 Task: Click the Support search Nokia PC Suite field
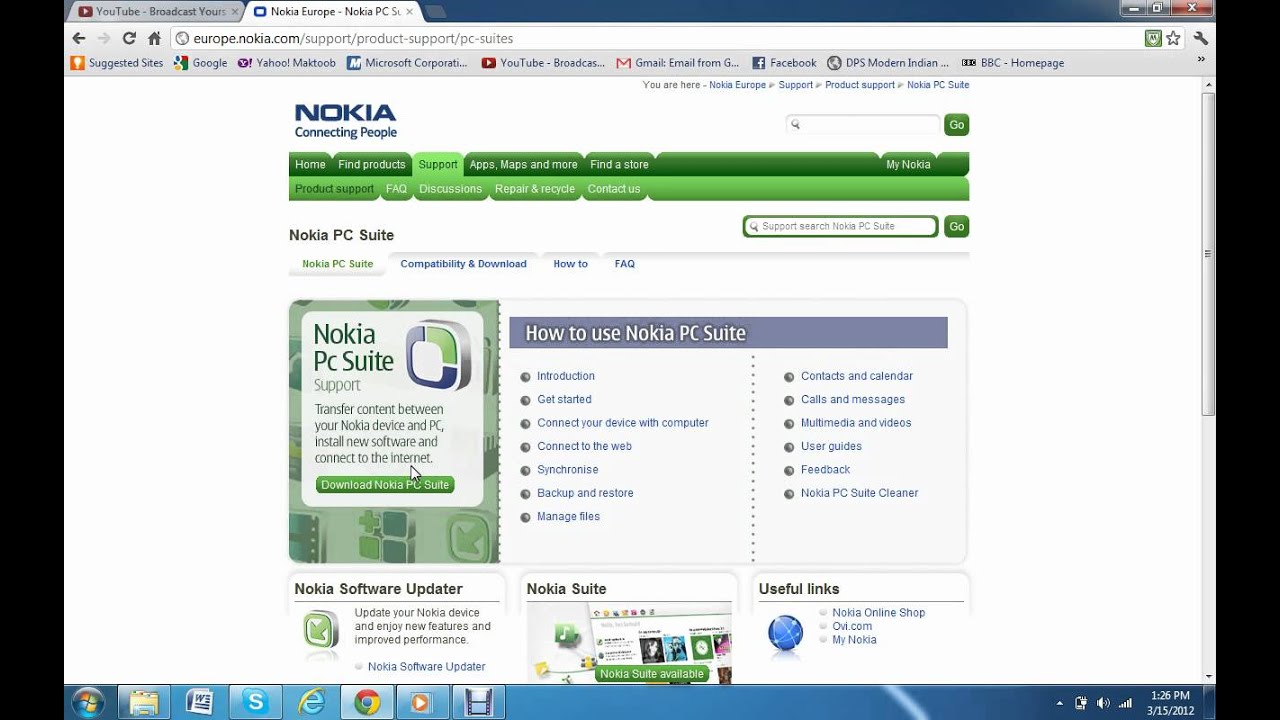[x=840, y=227]
